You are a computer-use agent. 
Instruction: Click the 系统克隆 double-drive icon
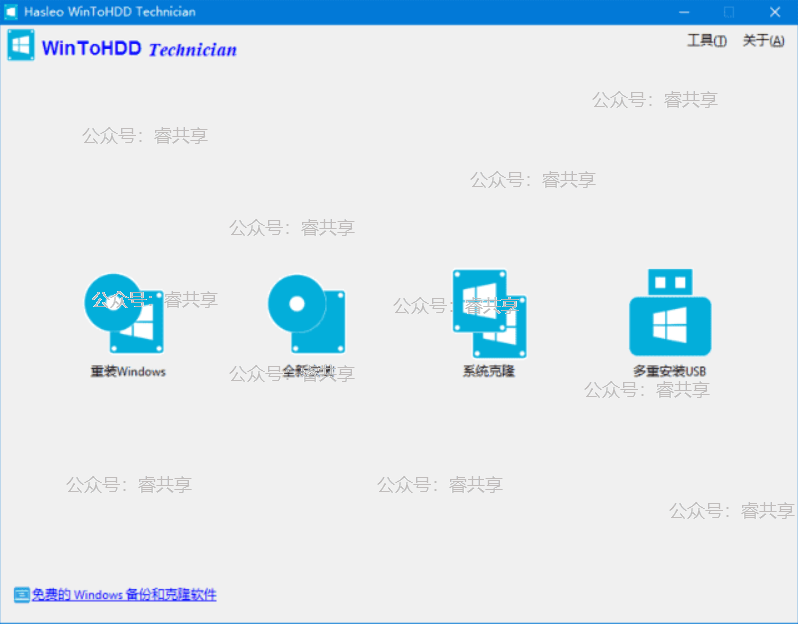pyautogui.click(x=489, y=313)
